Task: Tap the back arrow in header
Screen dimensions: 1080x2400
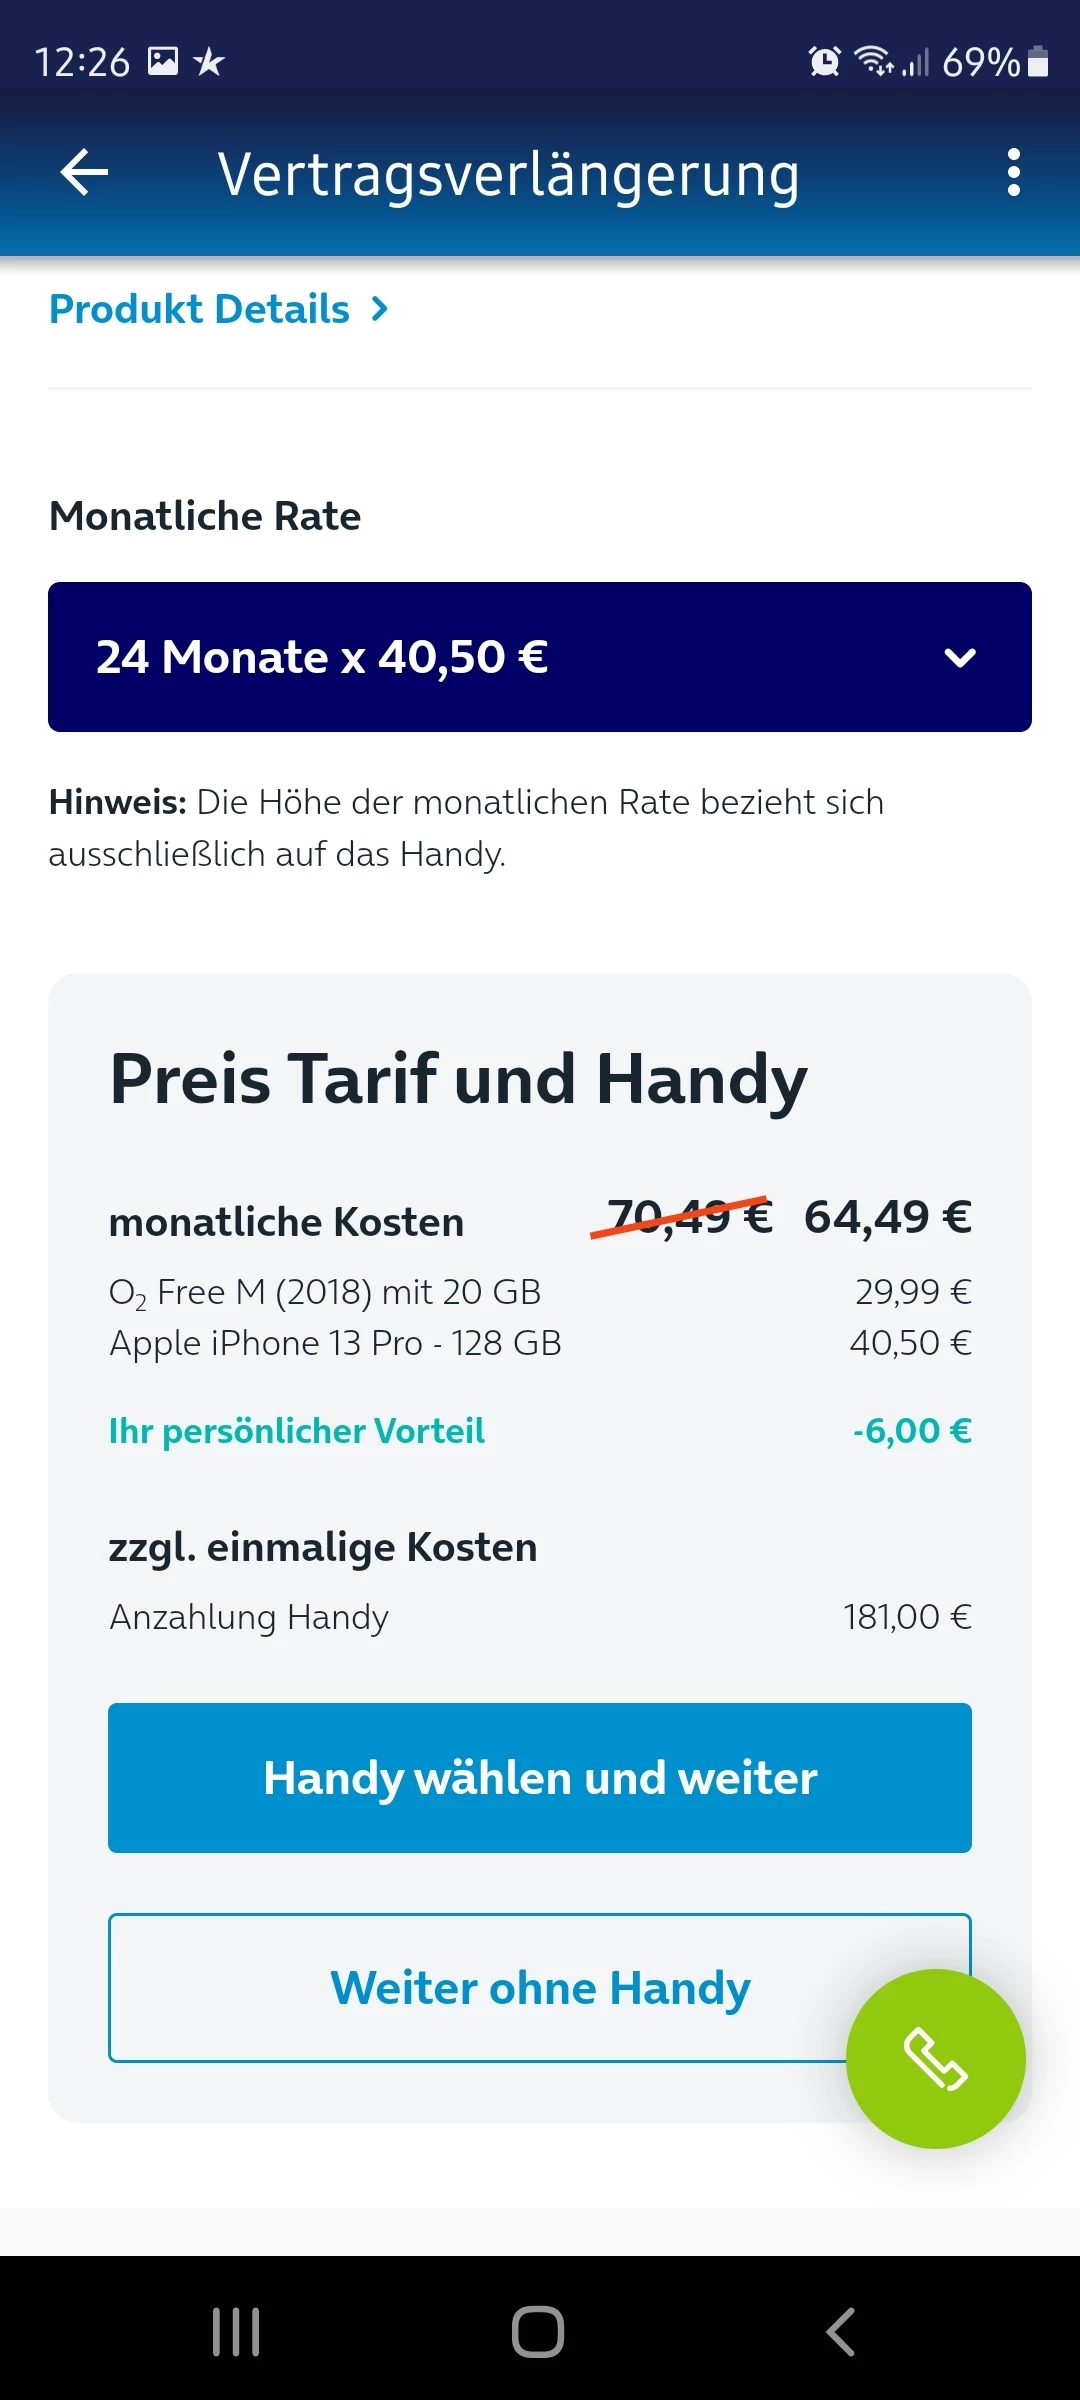Action: pos(84,173)
